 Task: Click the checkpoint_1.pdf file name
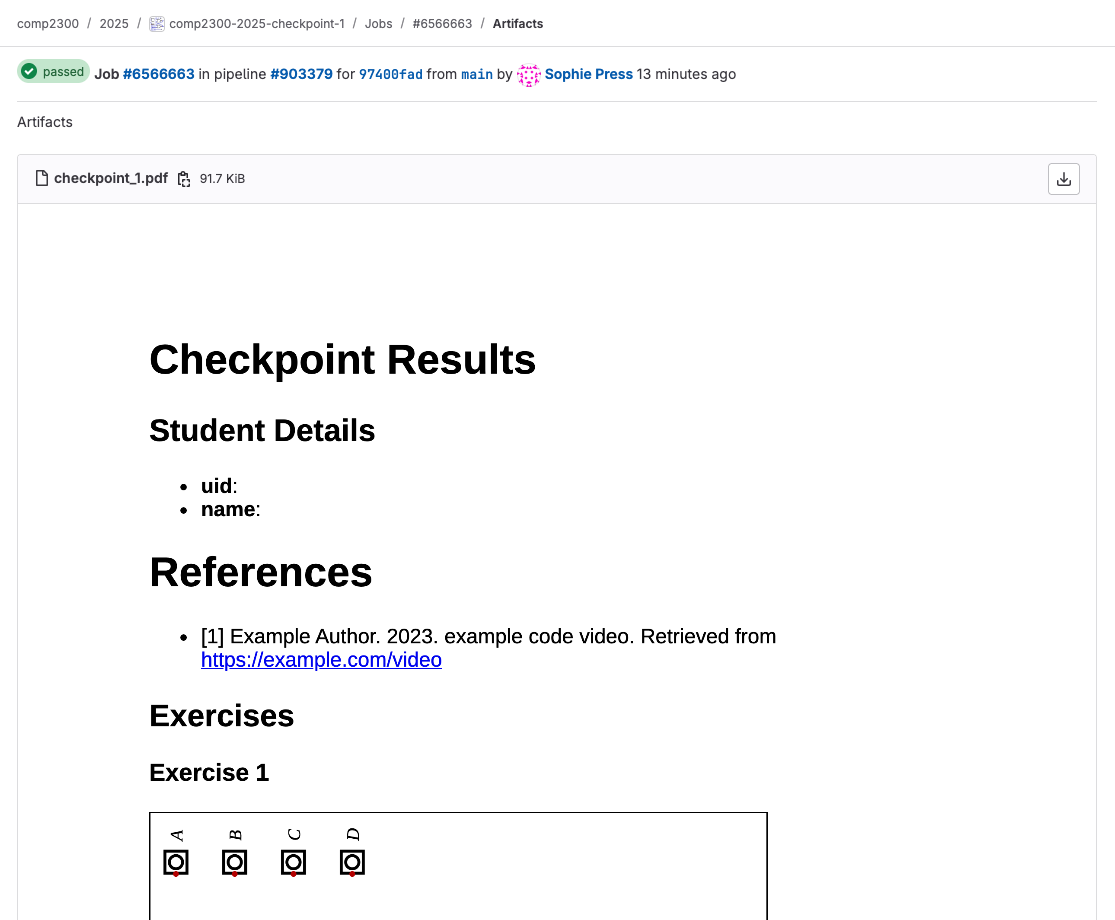pos(111,179)
